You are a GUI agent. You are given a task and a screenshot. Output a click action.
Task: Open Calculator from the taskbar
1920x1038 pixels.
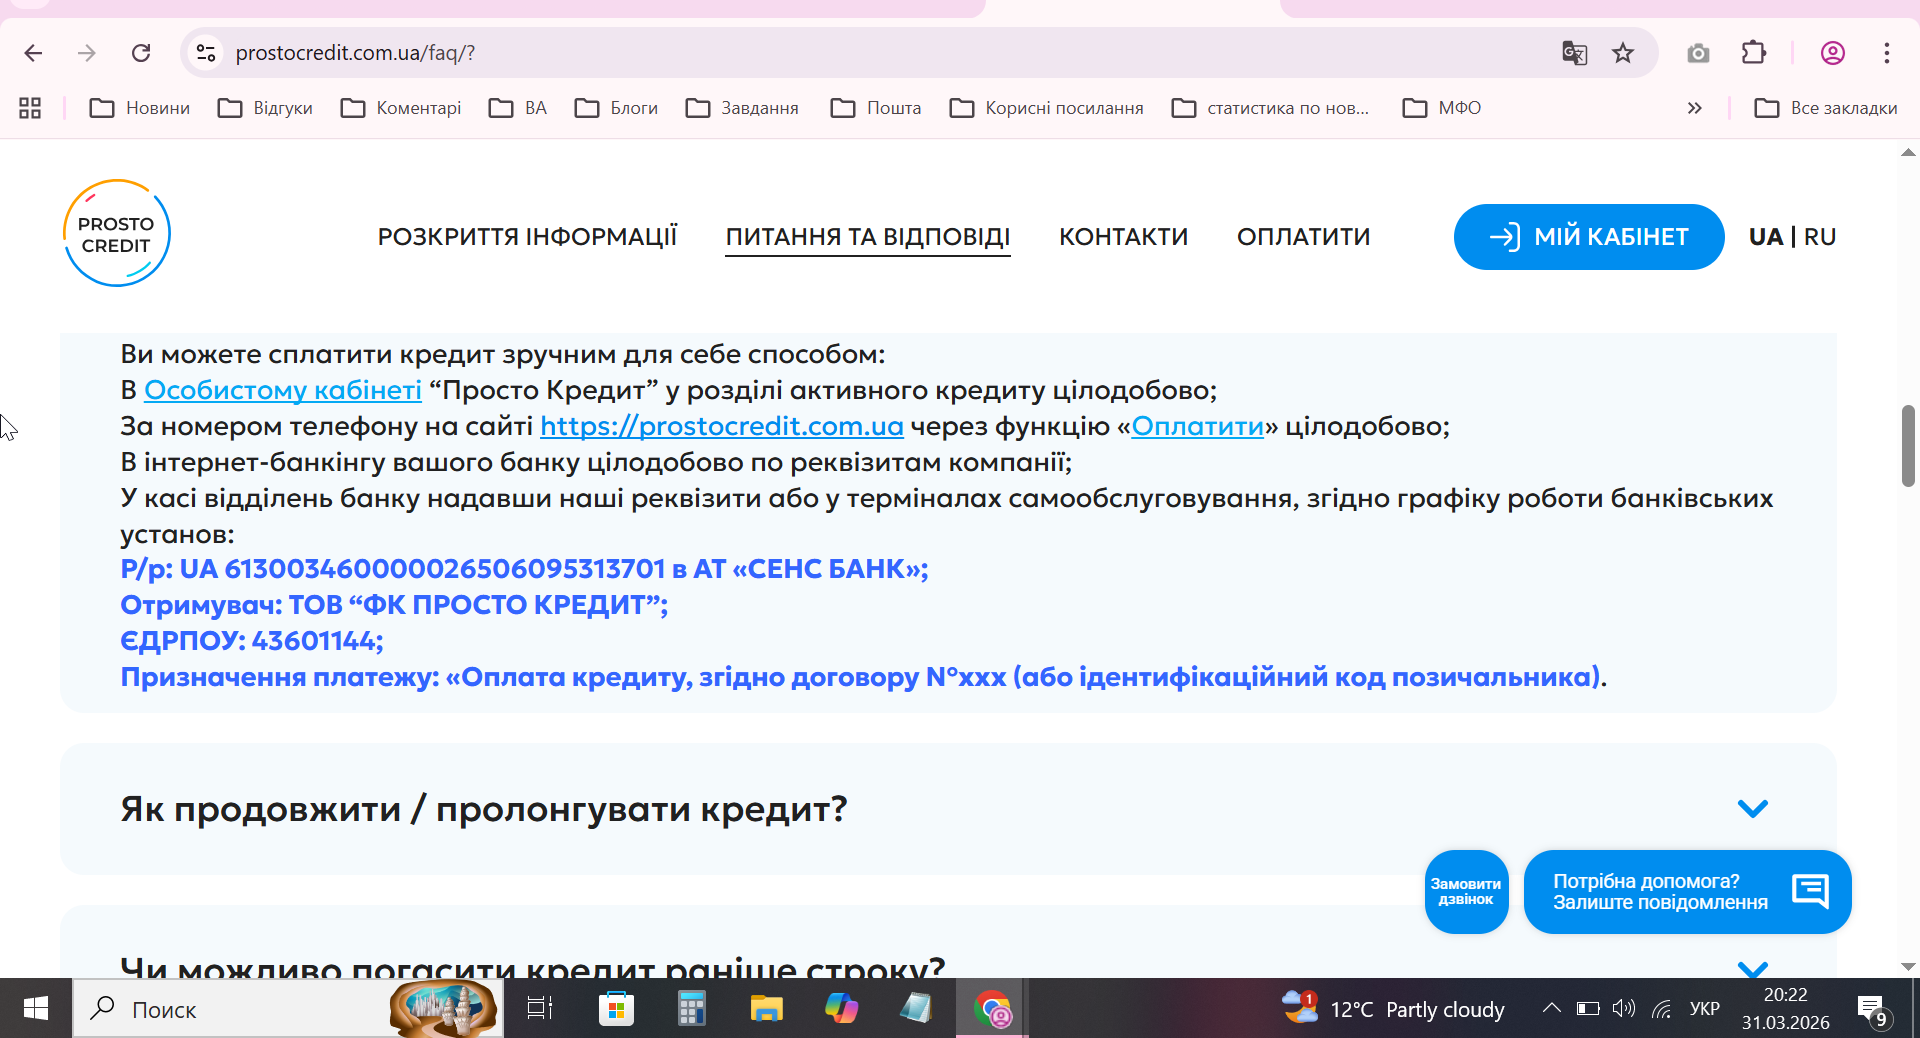tap(691, 1008)
